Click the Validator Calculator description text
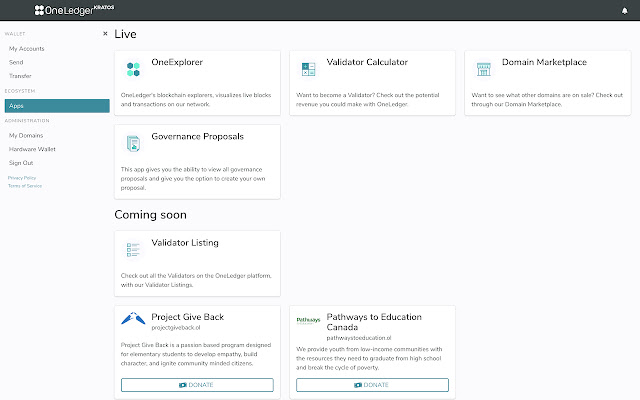640x400 pixels. pos(368,100)
